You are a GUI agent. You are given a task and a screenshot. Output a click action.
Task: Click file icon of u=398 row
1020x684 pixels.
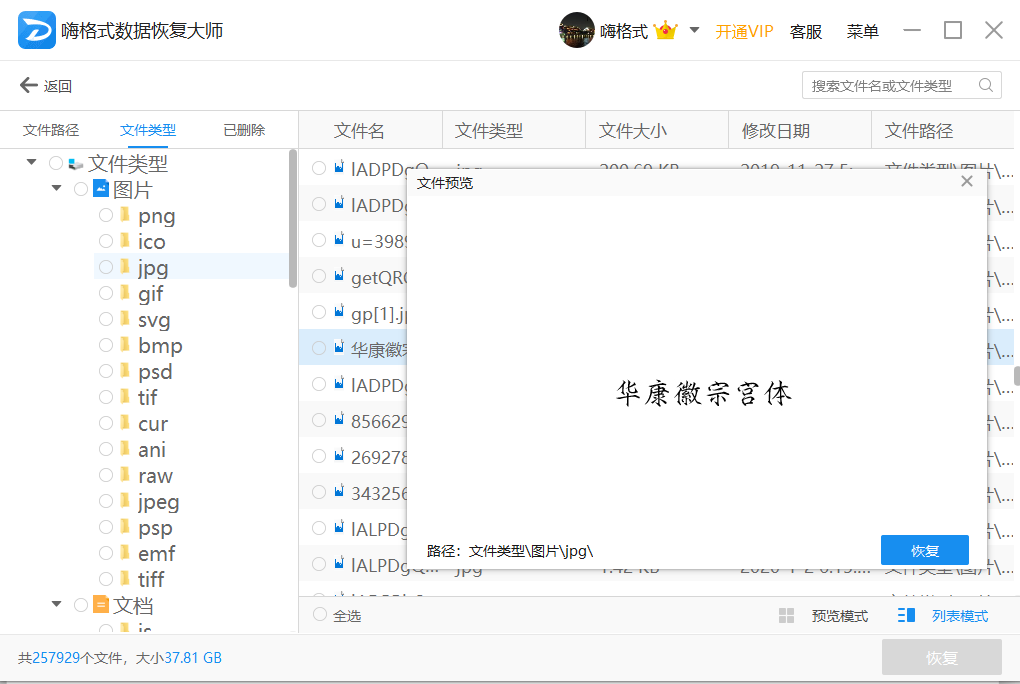[x=339, y=239]
